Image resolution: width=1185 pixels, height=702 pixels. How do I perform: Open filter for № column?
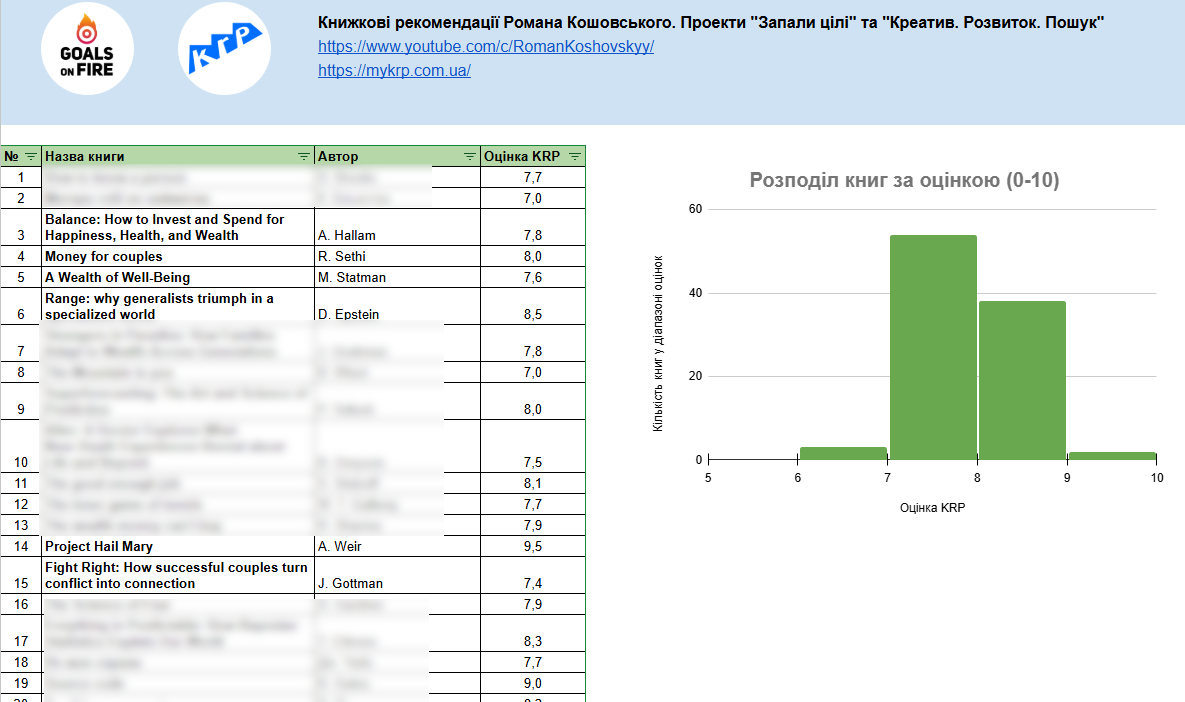click(31, 156)
